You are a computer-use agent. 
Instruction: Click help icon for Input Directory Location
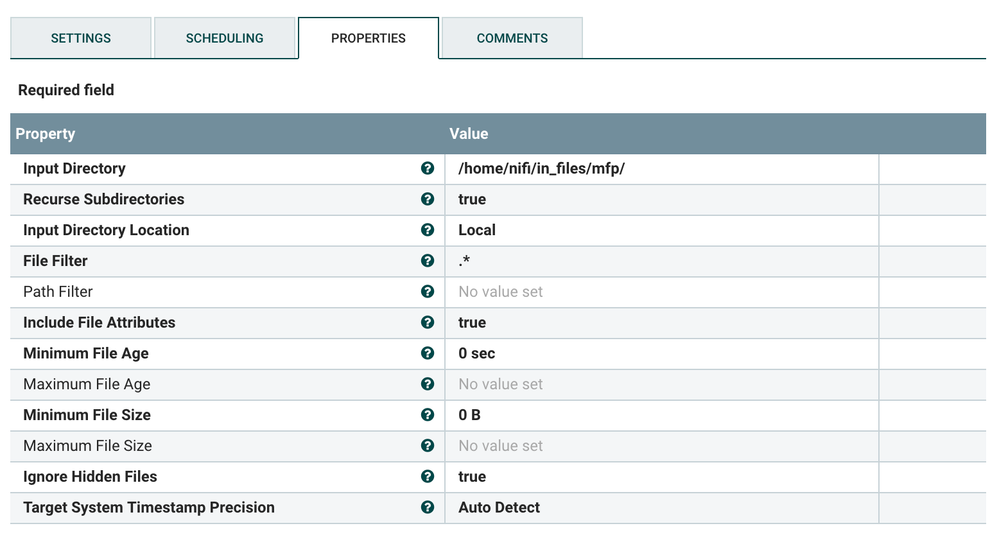coord(428,230)
